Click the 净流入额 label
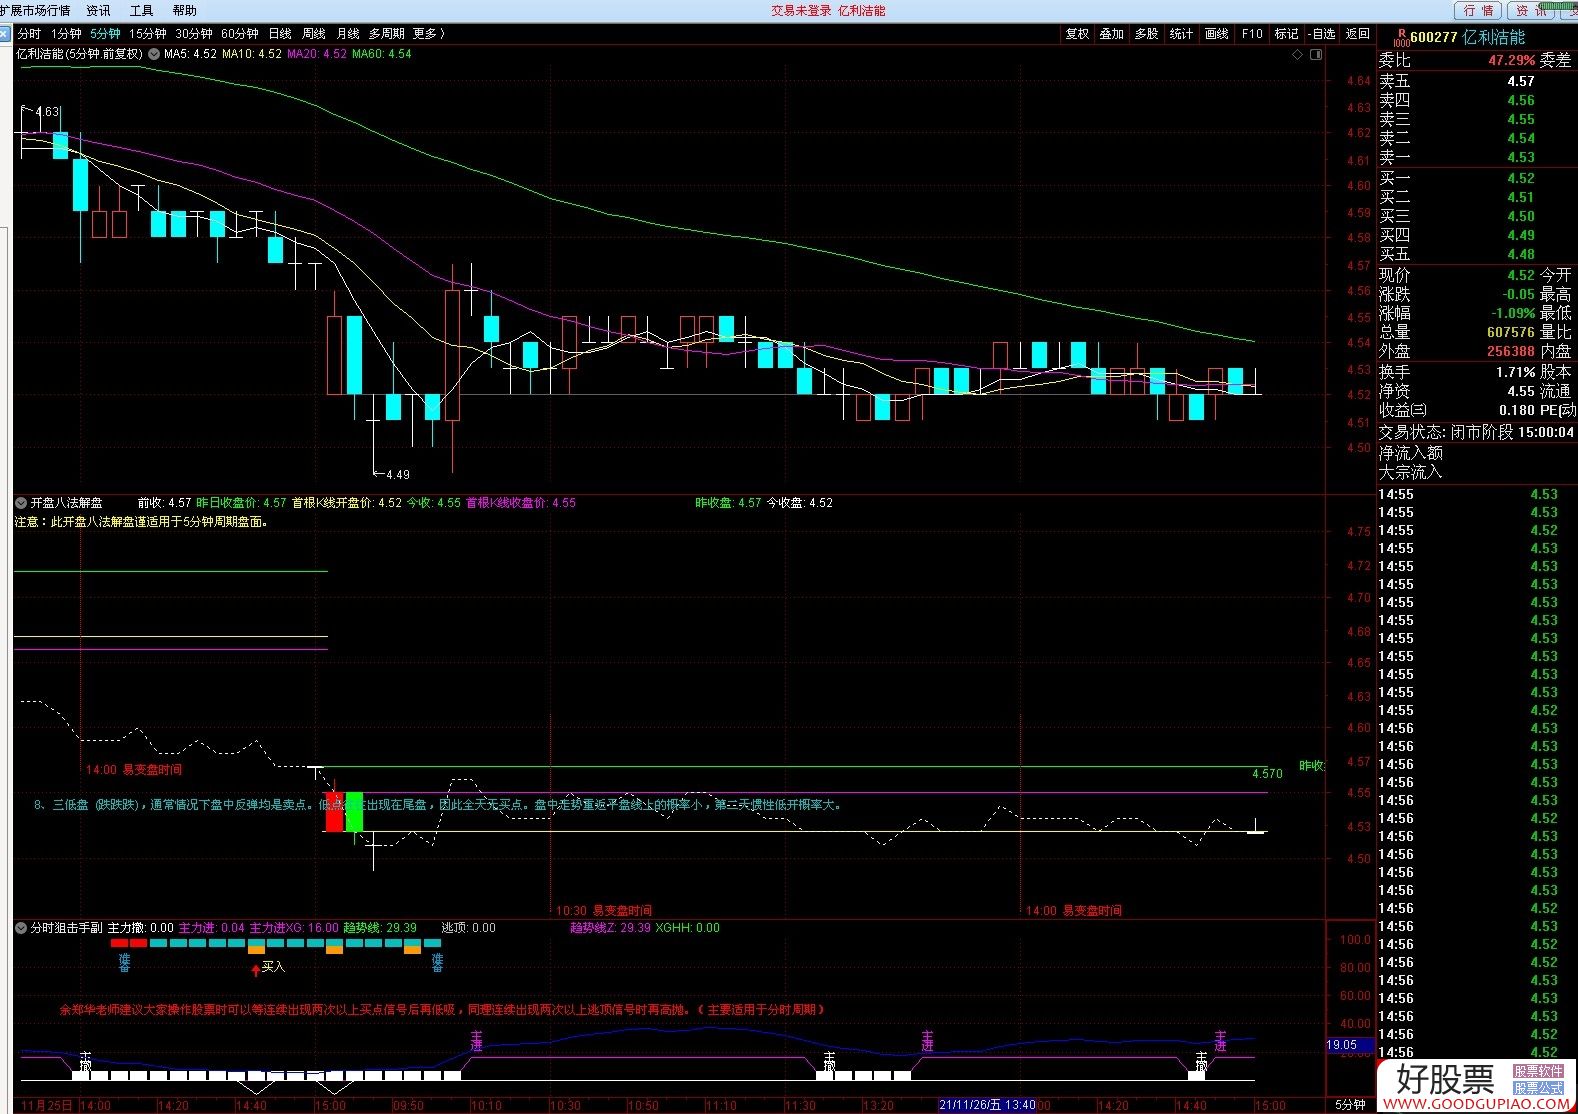Viewport: 1578px width, 1114px height. coord(1410,453)
